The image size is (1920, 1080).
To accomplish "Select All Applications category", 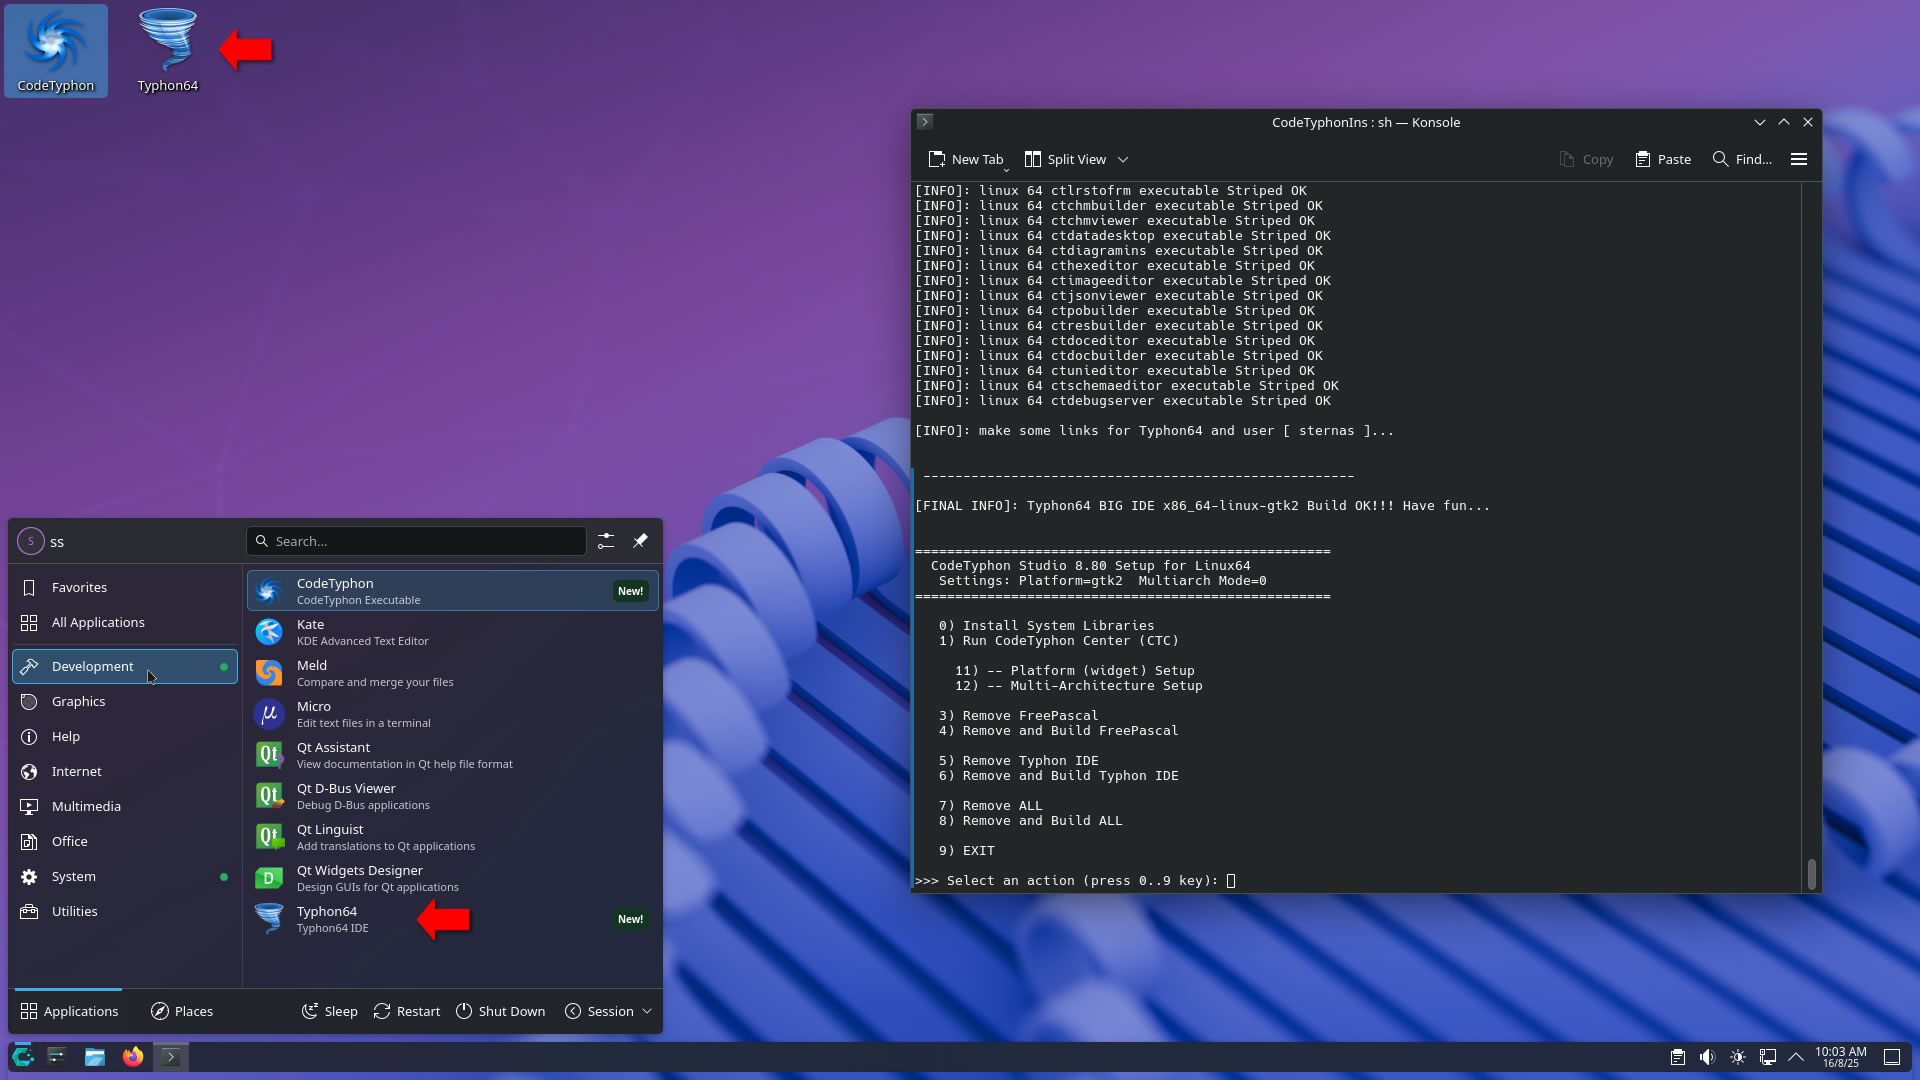I will tap(125, 622).
